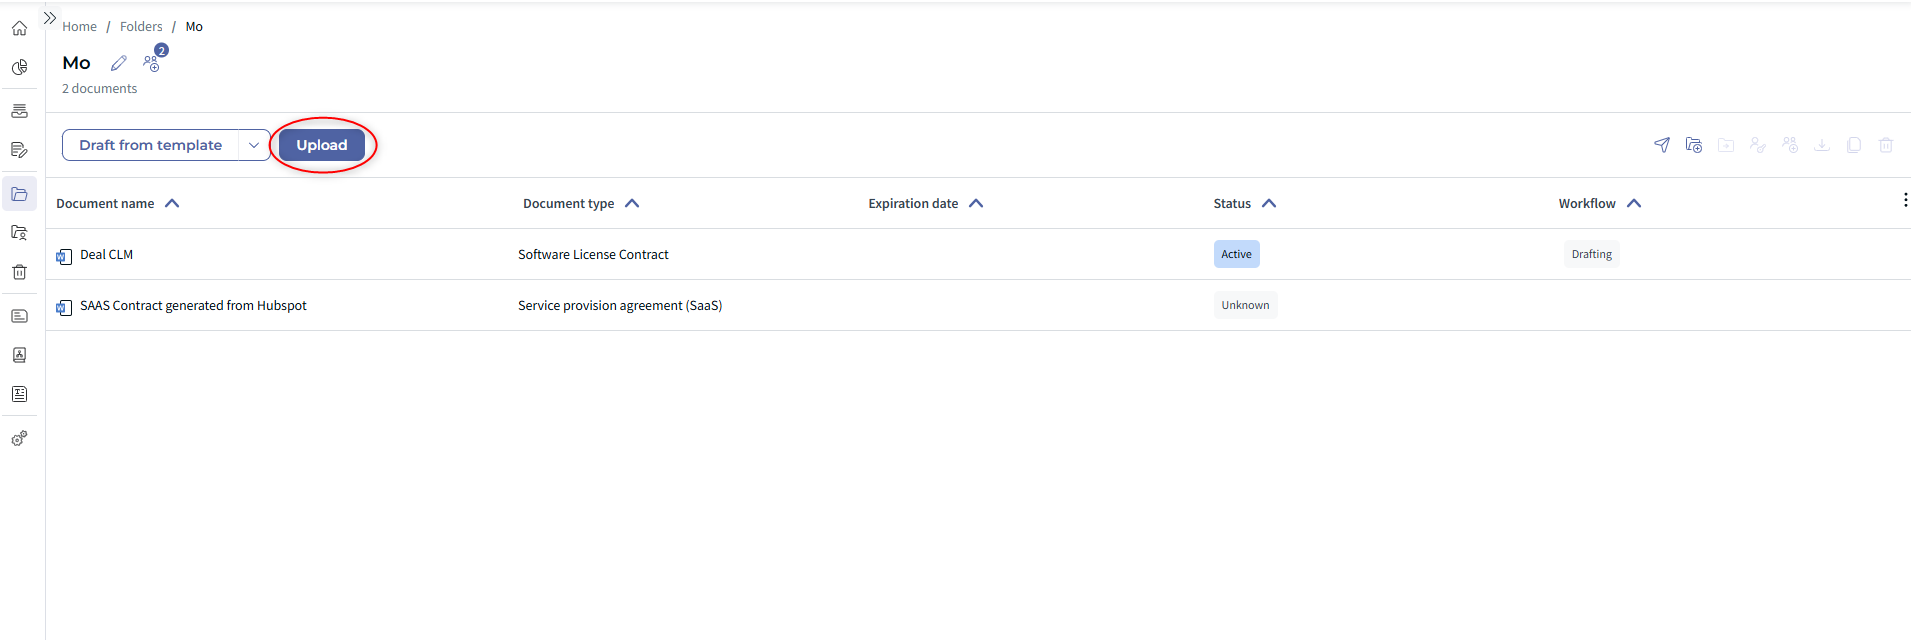
Task: Click the send paper plane toolbar icon
Action: click(1662, 145)
